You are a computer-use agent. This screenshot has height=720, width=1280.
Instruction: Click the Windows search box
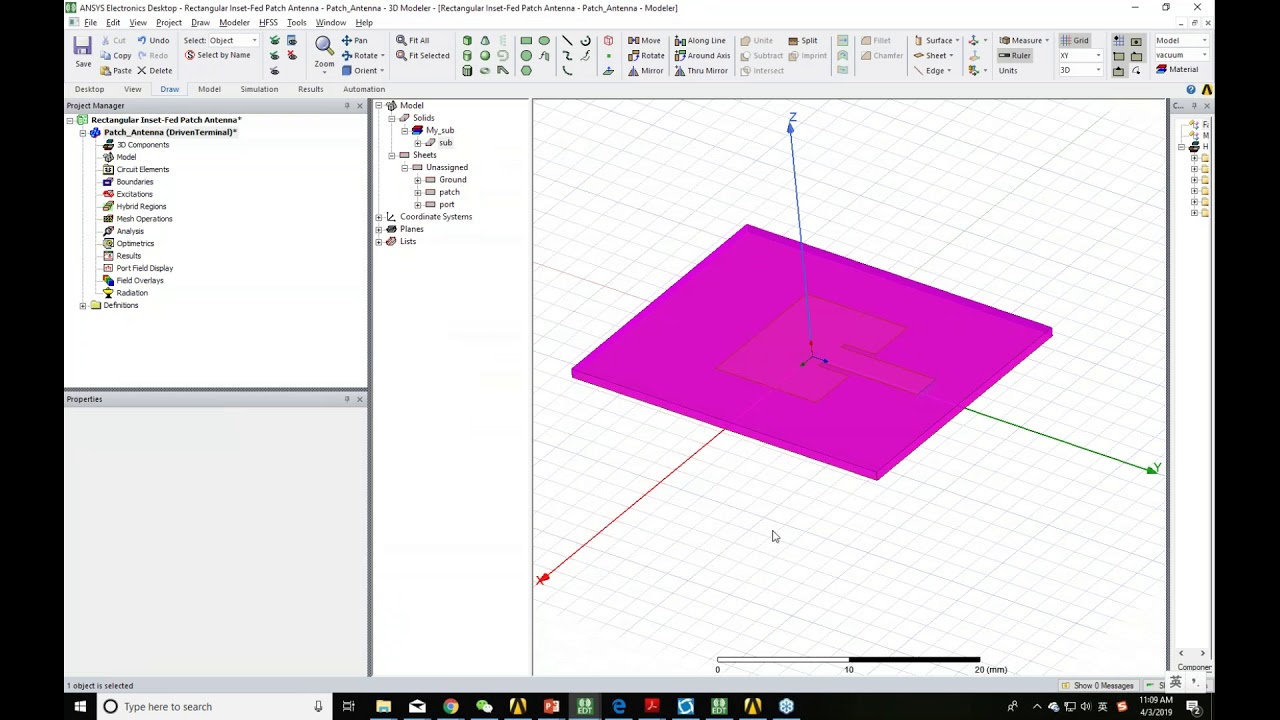click(213, 706)
